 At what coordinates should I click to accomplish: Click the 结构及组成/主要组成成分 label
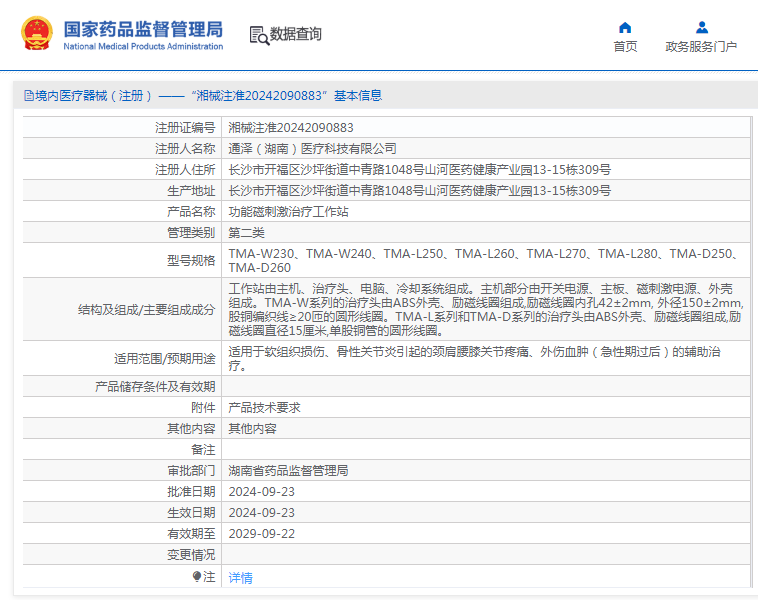[x=146, y=309]
